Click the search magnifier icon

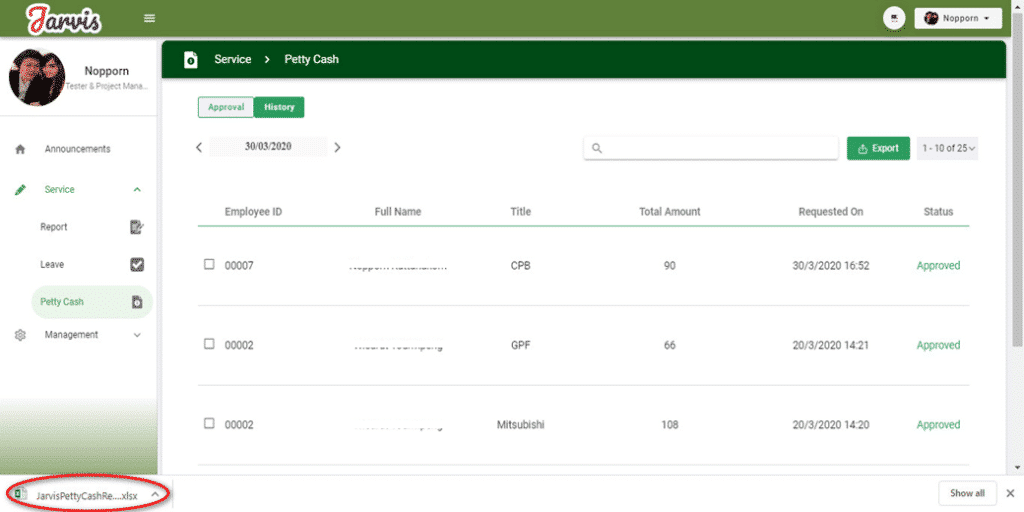(x=597, y=148)
